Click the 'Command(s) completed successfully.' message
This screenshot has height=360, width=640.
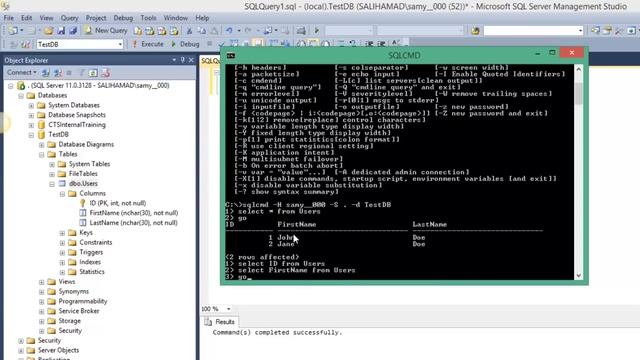pos(277,333)
